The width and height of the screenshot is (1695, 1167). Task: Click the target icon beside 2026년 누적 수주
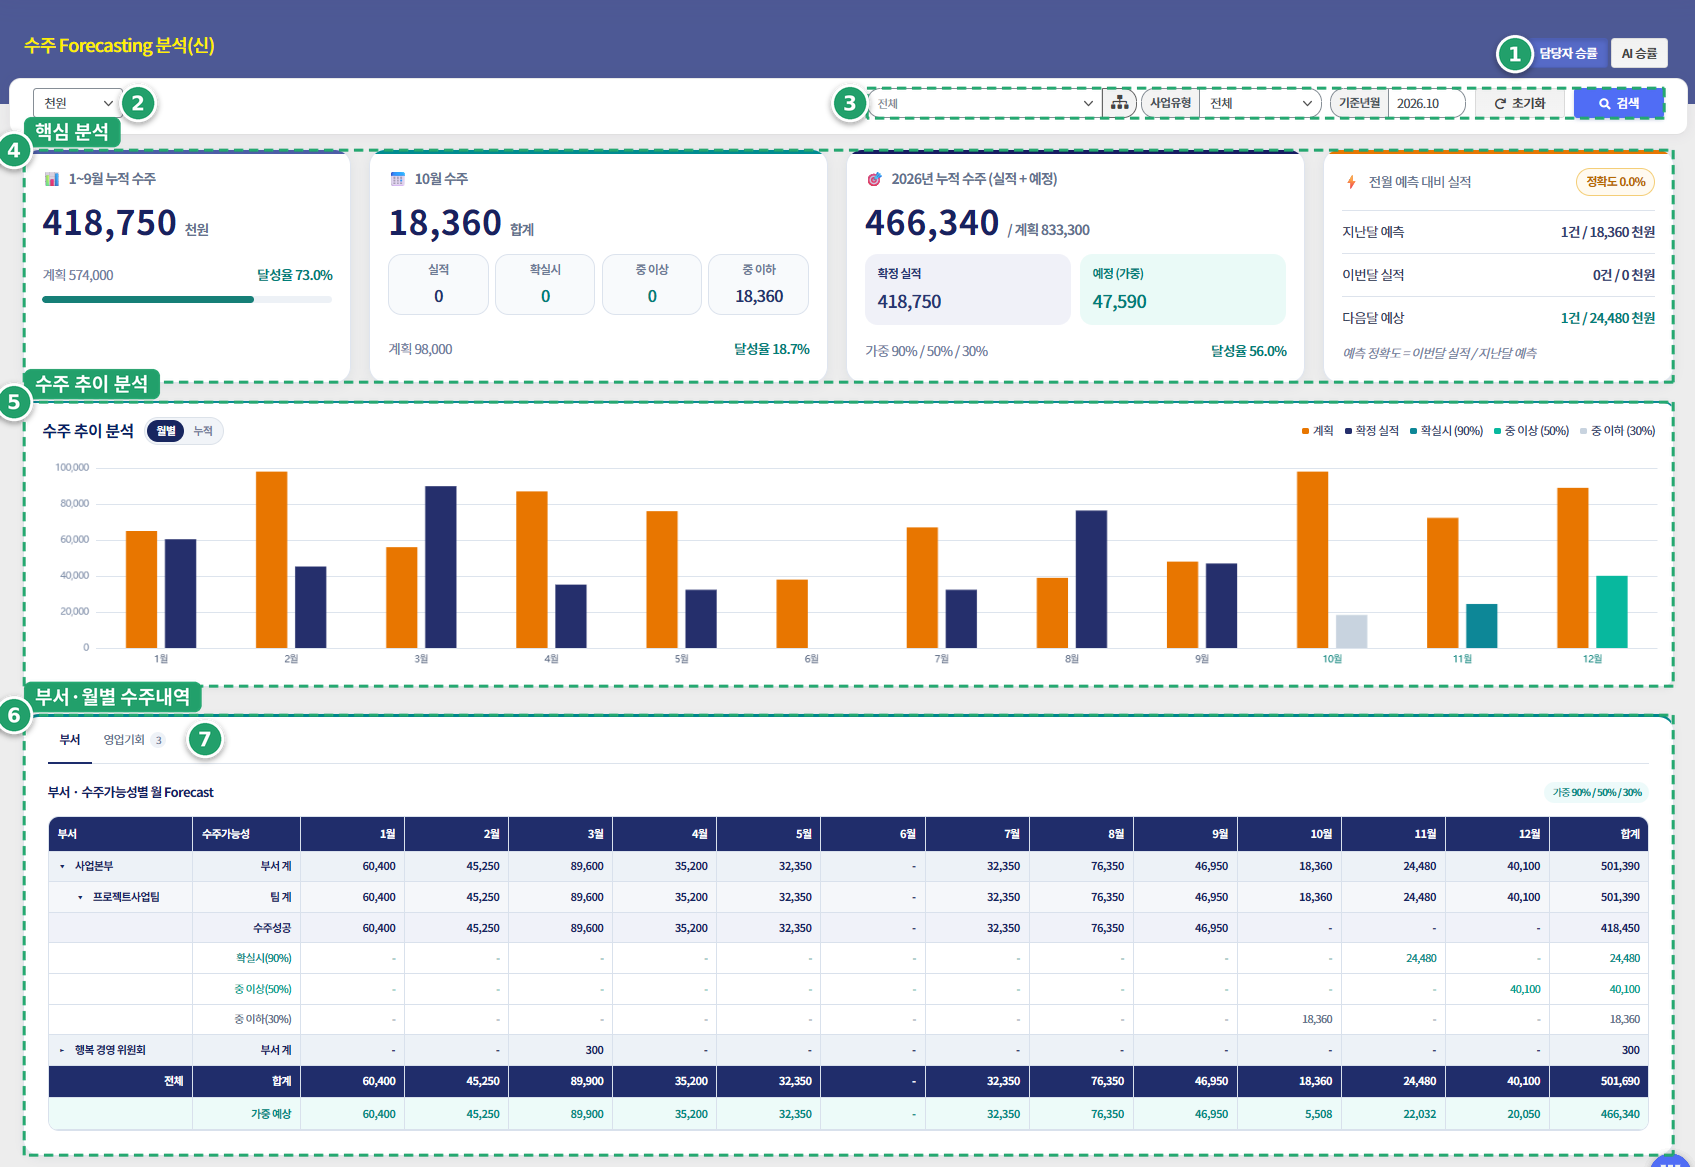pos(874,179)
